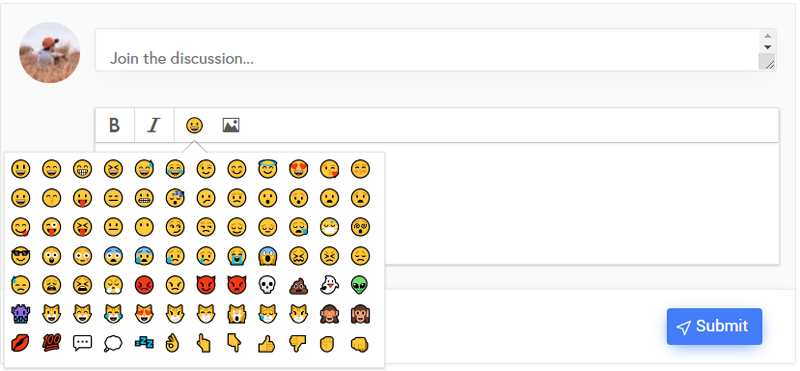The width and height of the screenshot is (800, 371).
Task: Insert the red 100 points emoji
Action: (52, 343)
